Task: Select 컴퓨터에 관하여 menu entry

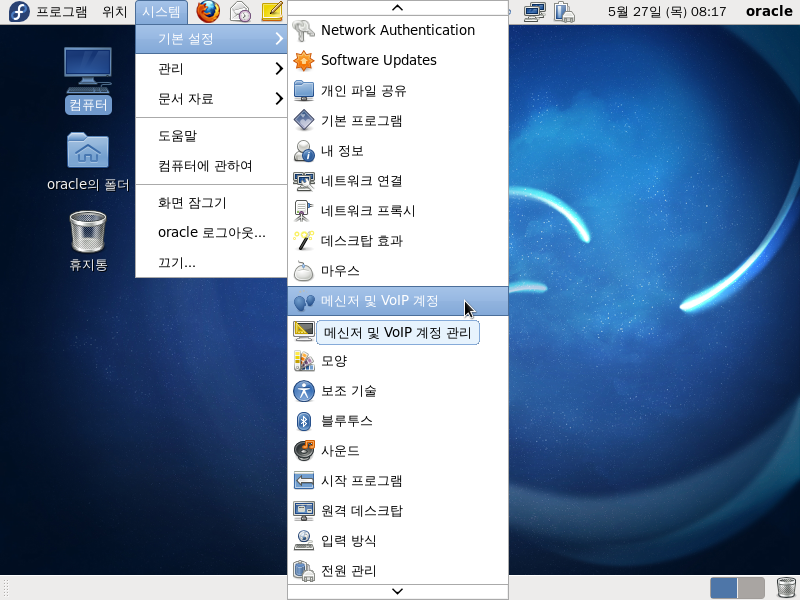Action: (x=211, y=166)
